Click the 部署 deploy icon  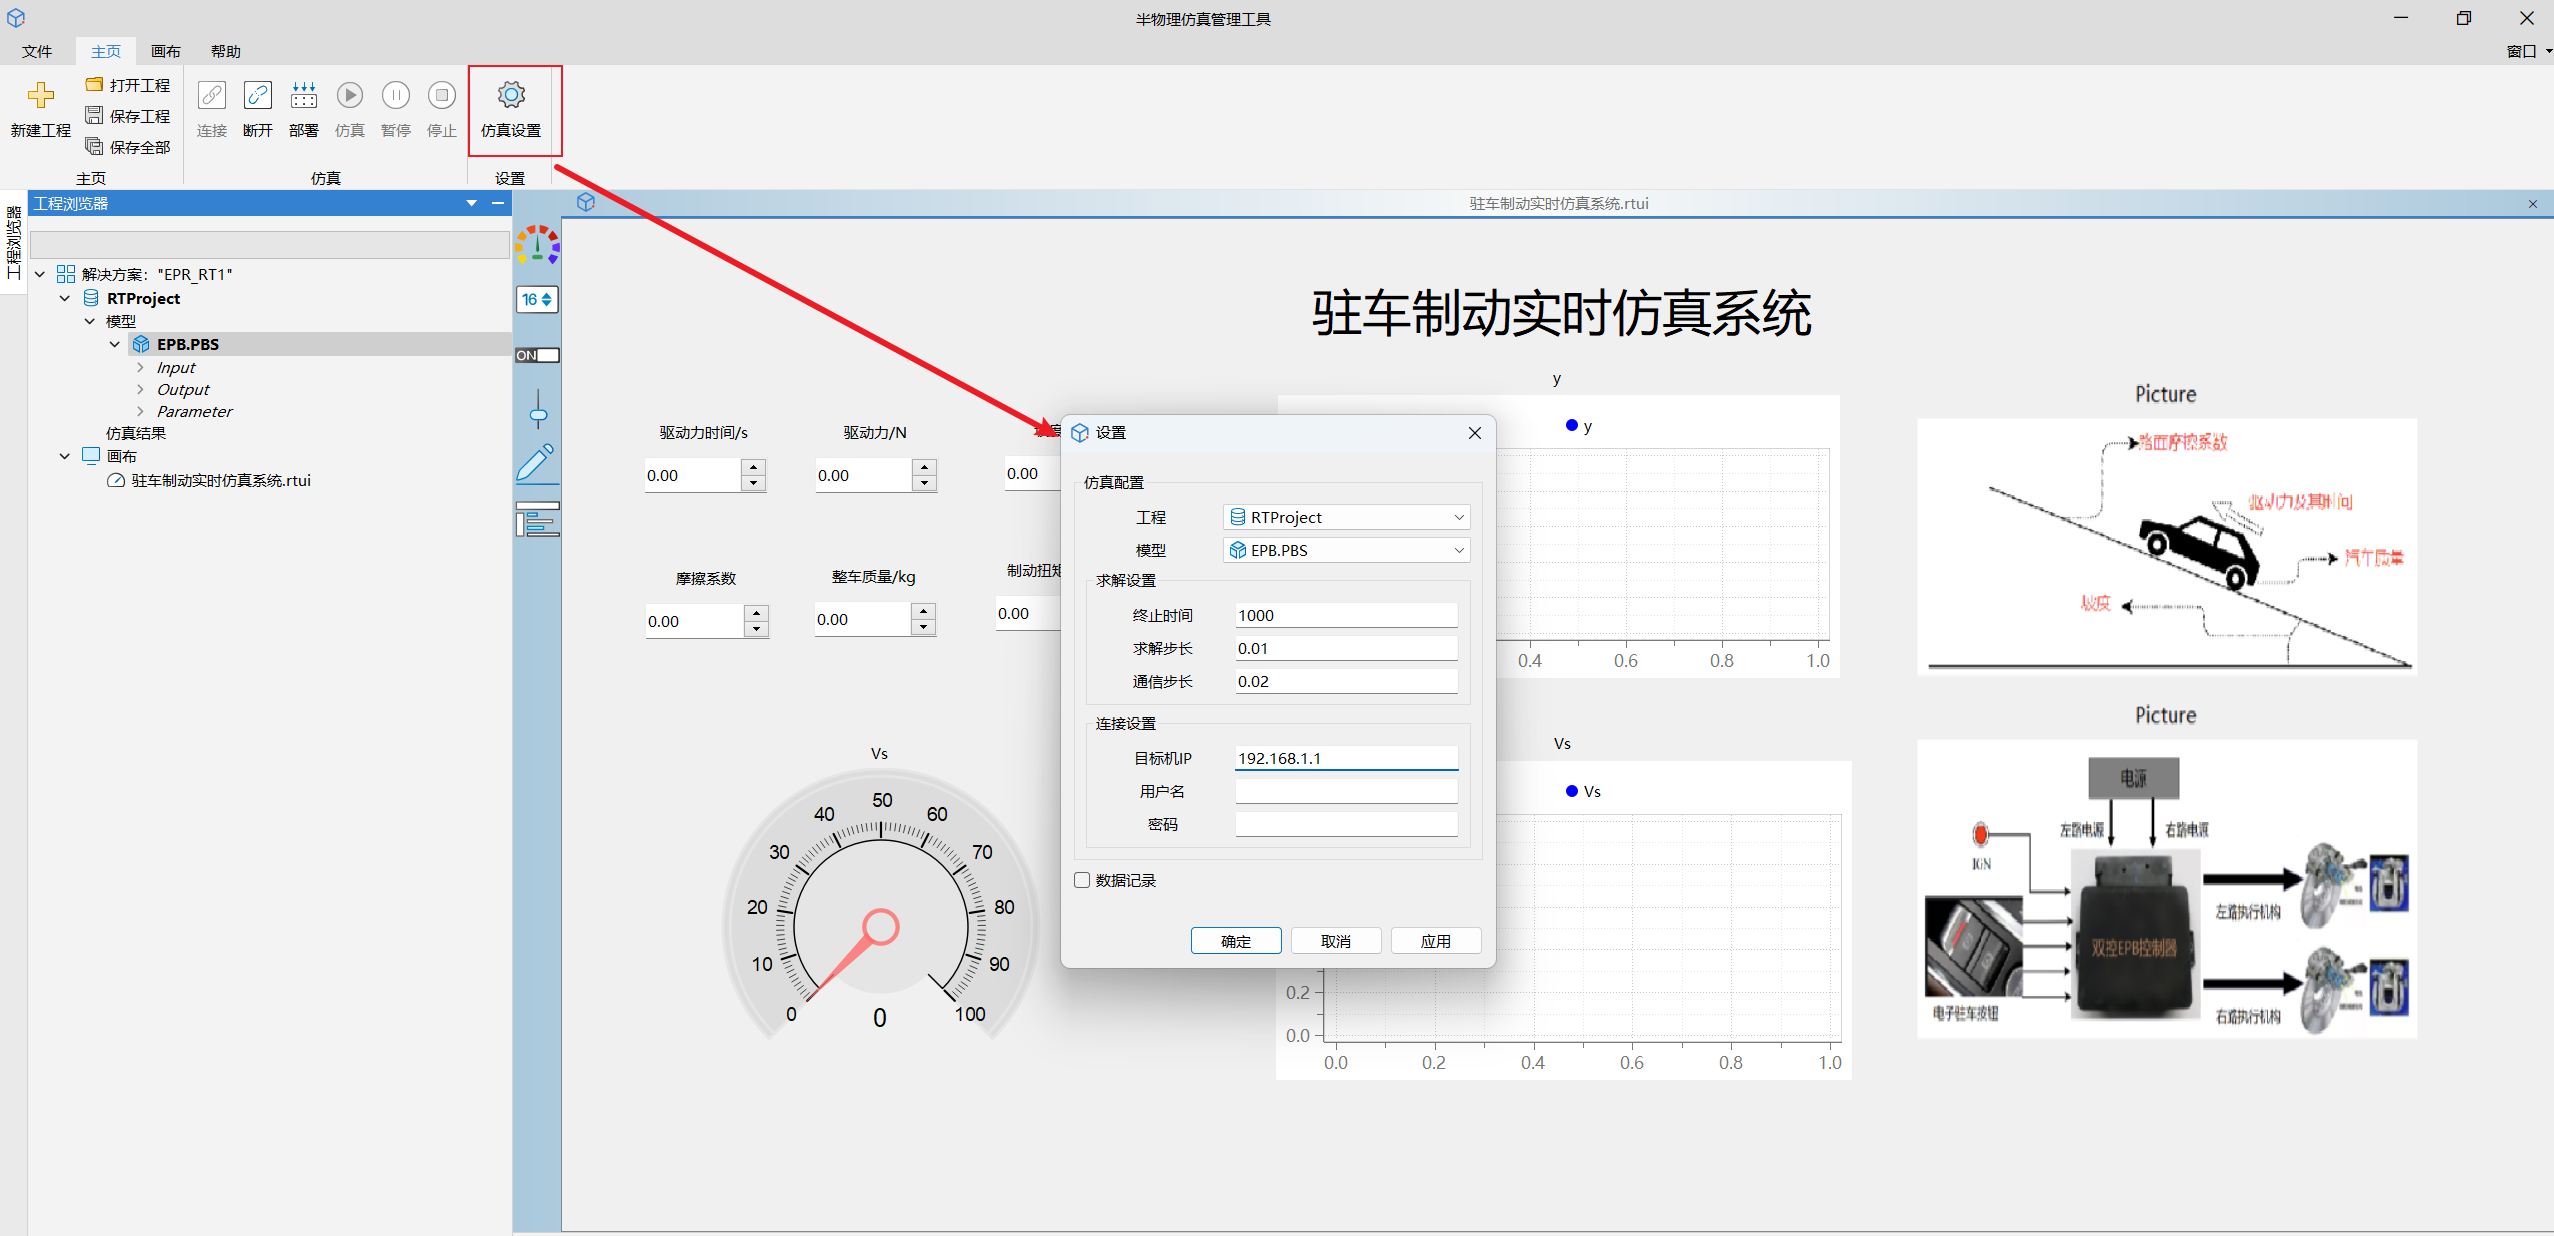pyautogui.click(x=303, y=96)
